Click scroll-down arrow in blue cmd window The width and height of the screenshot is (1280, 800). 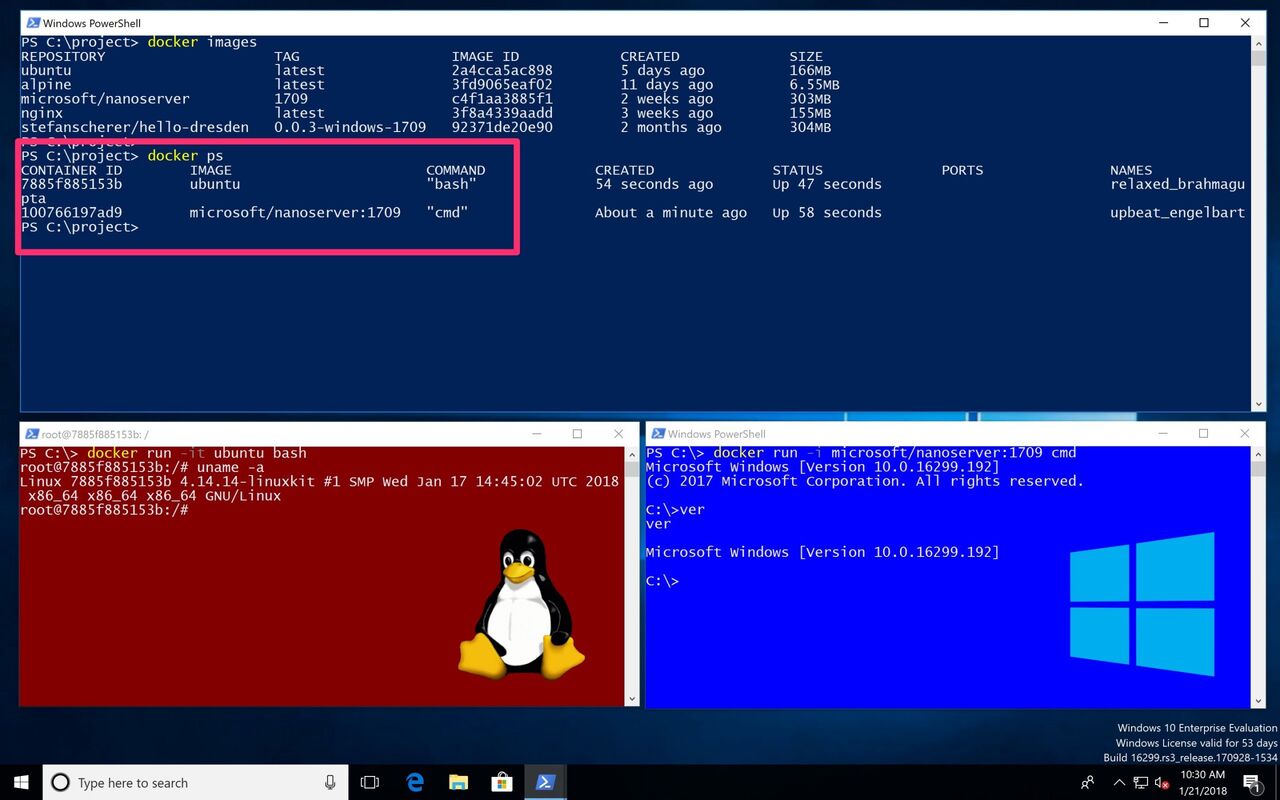pos(1258,699)
